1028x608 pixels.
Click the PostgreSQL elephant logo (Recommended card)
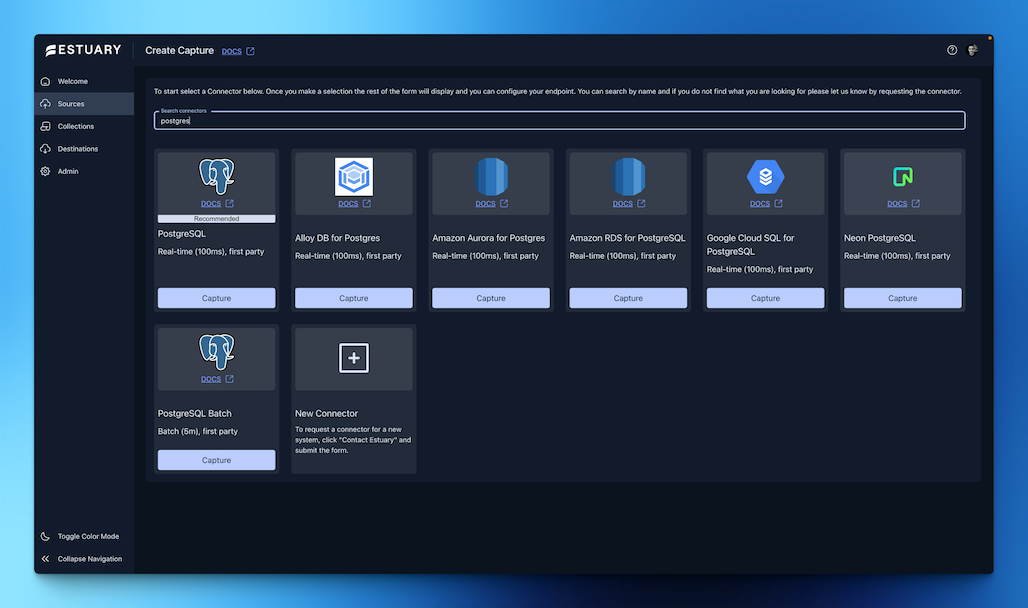click(x=216, y=176)
